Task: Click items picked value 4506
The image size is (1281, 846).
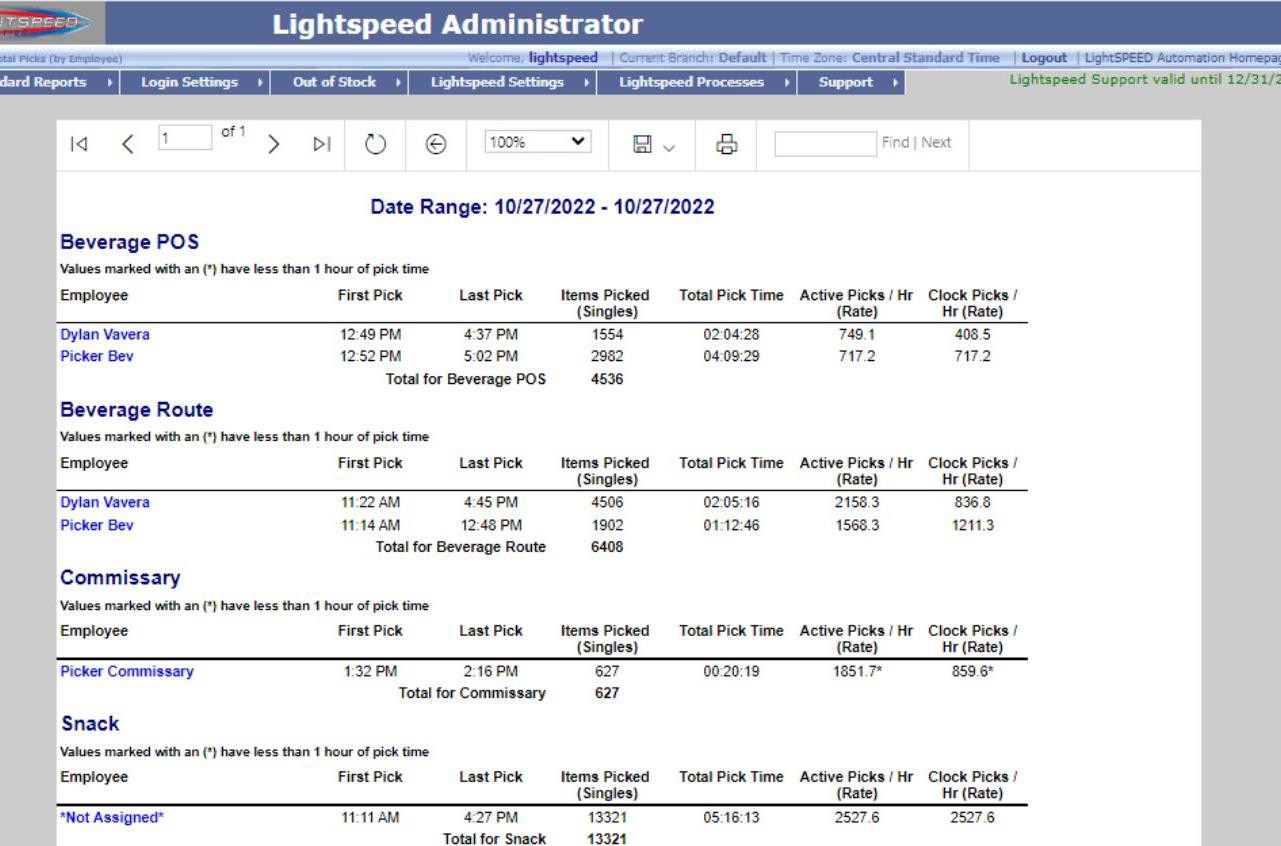Action: coord(607,502)
